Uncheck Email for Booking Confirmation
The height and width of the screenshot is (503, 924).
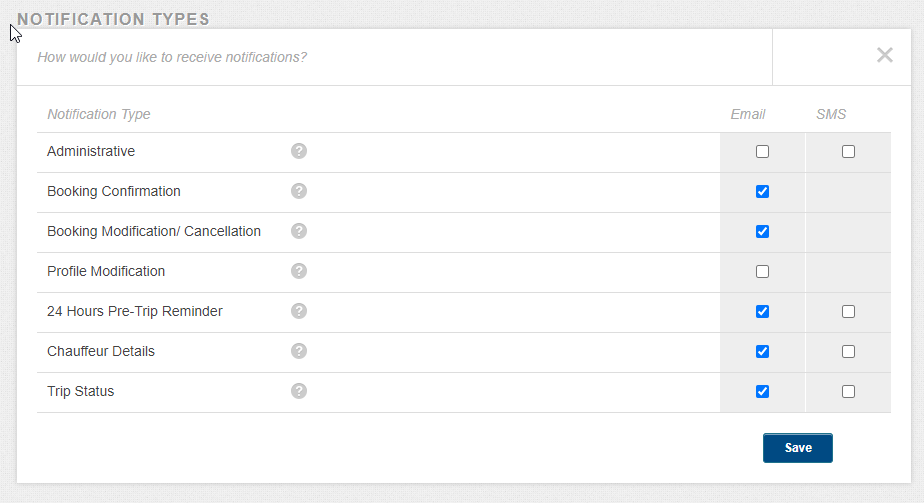coord(763,192)
